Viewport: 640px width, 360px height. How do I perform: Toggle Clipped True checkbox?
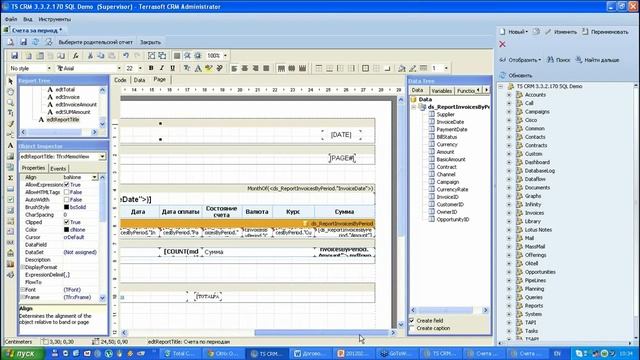66,222
